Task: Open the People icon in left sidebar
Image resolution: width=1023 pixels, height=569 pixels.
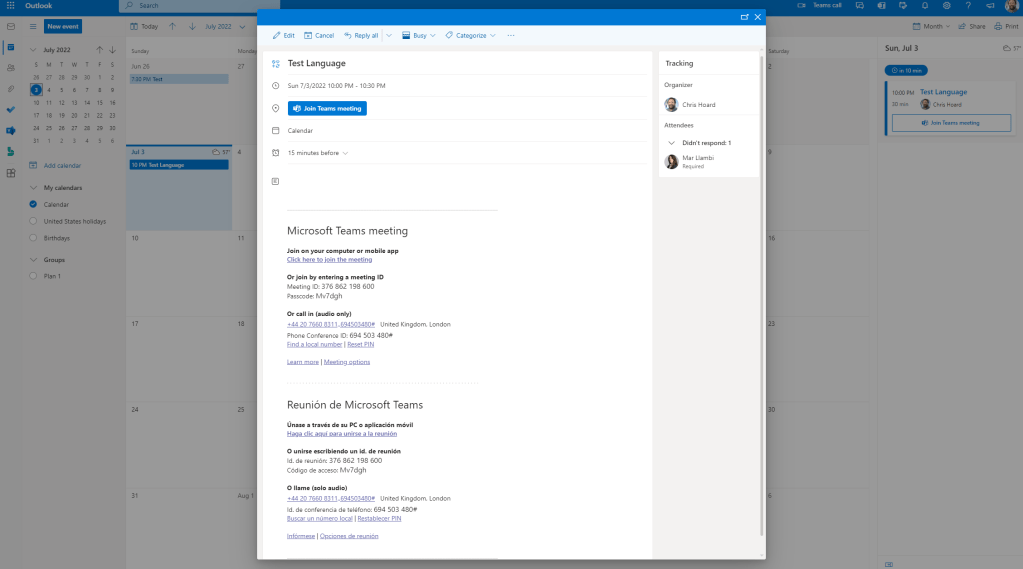Action: pyautogui.click(x=11, y=68)
